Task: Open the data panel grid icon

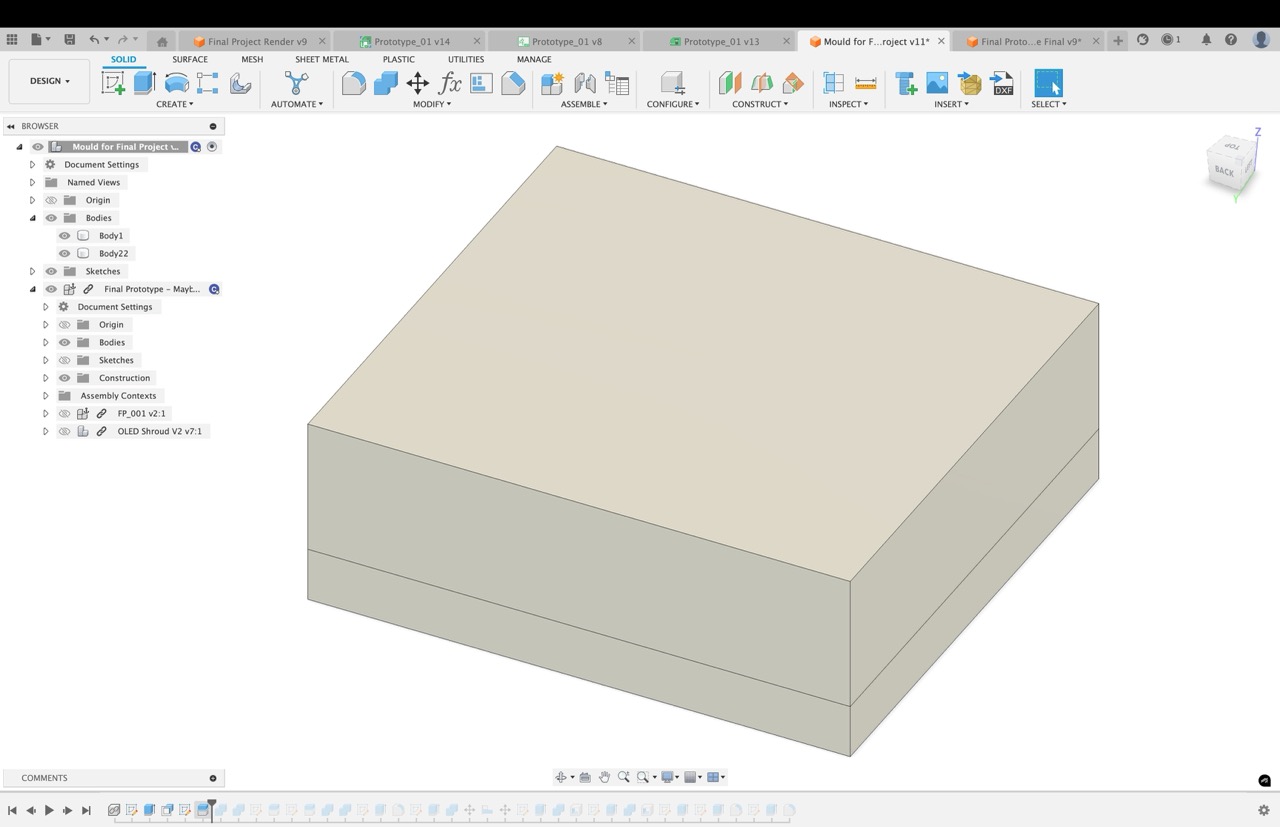Action: point(12,40)
